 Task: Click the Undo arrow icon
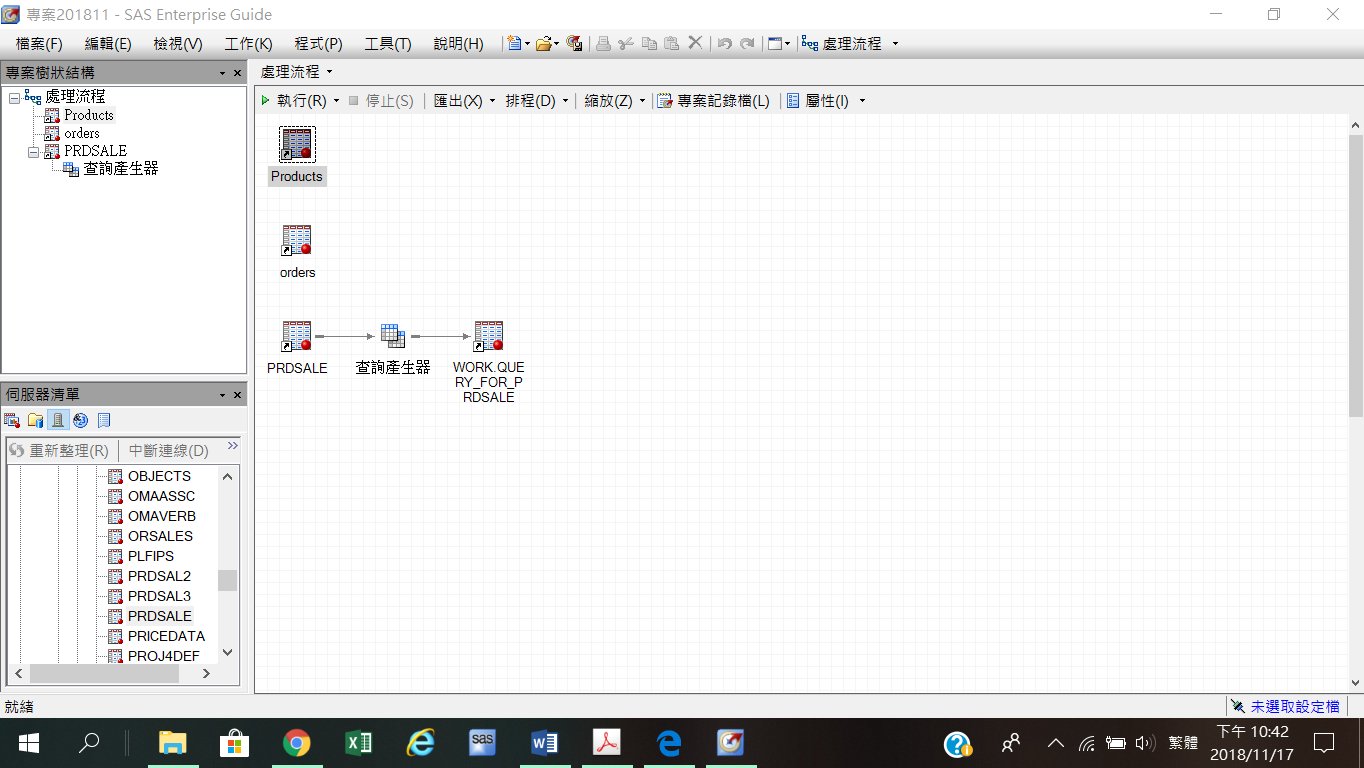[x=724, y=43]
